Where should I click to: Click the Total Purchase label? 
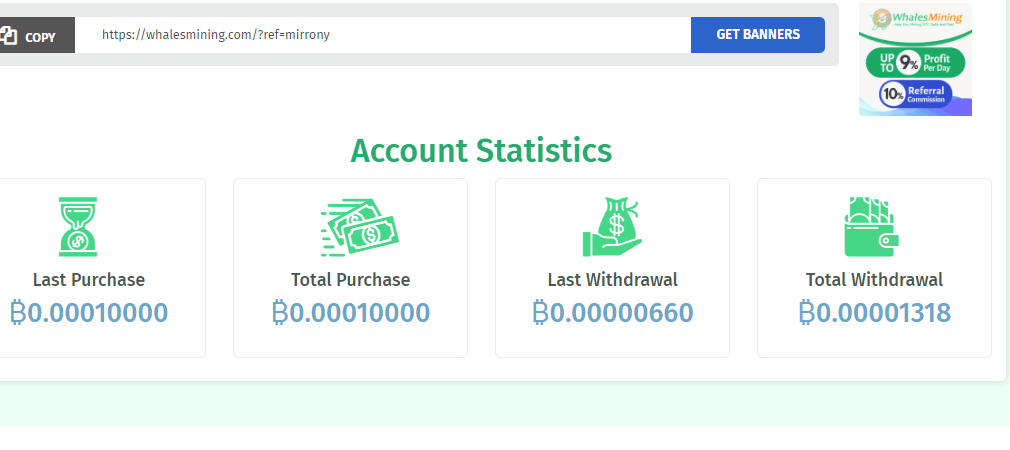click(x=350, y=280)
